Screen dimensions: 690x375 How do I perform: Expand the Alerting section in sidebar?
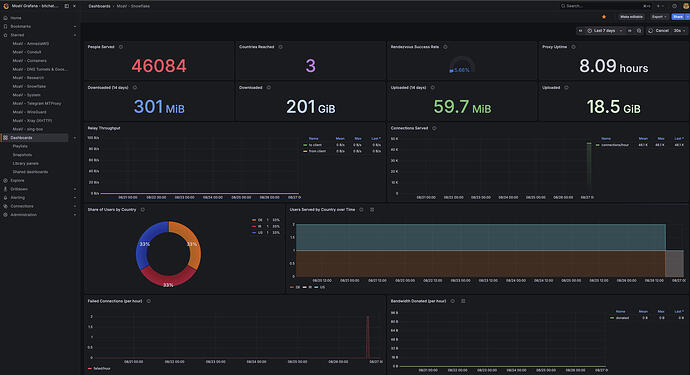(x=75, y=198)
